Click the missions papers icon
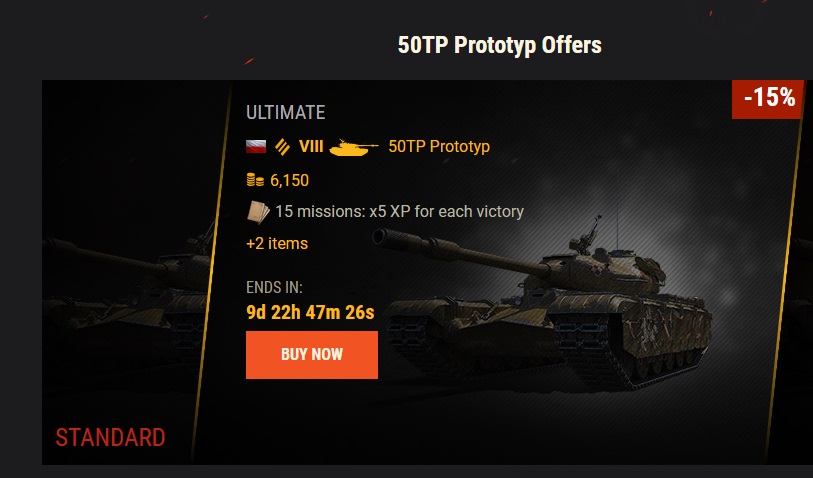This screenshot has height=478, width=813. [258, 212]
